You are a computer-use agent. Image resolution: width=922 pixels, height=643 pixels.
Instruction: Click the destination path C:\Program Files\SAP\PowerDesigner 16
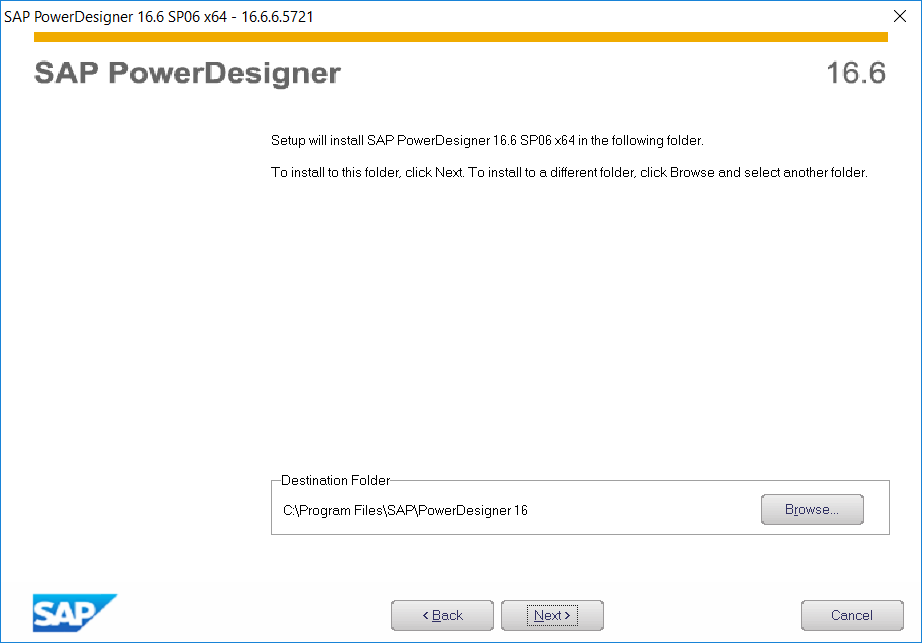click(405, 510)
